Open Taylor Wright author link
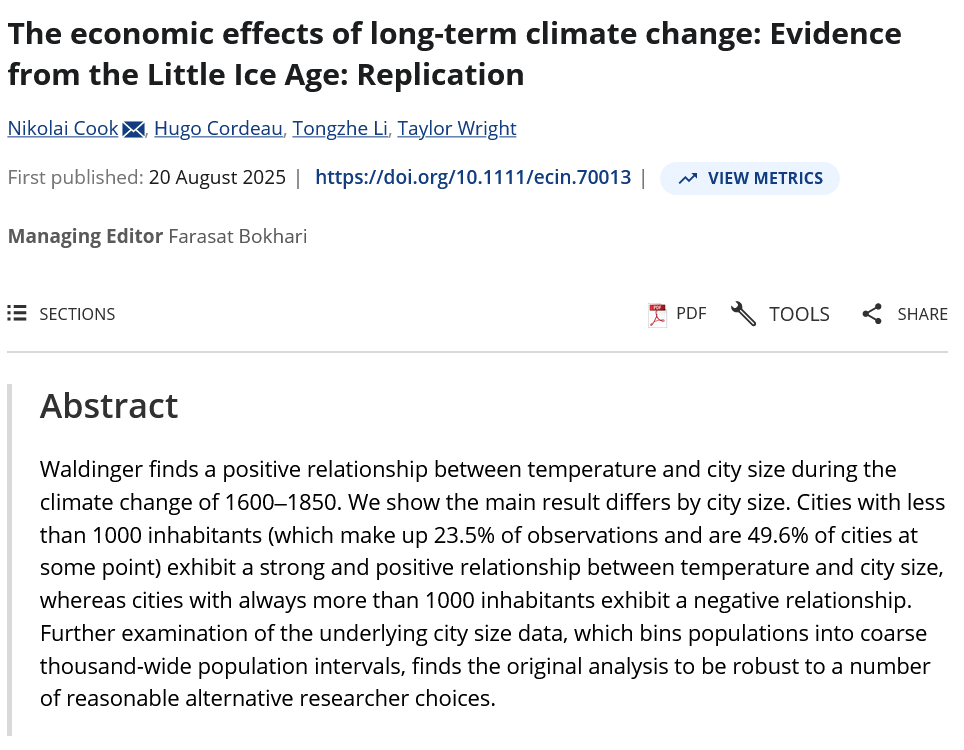Viewport: 964px width, 750px height. pos(456,129)
